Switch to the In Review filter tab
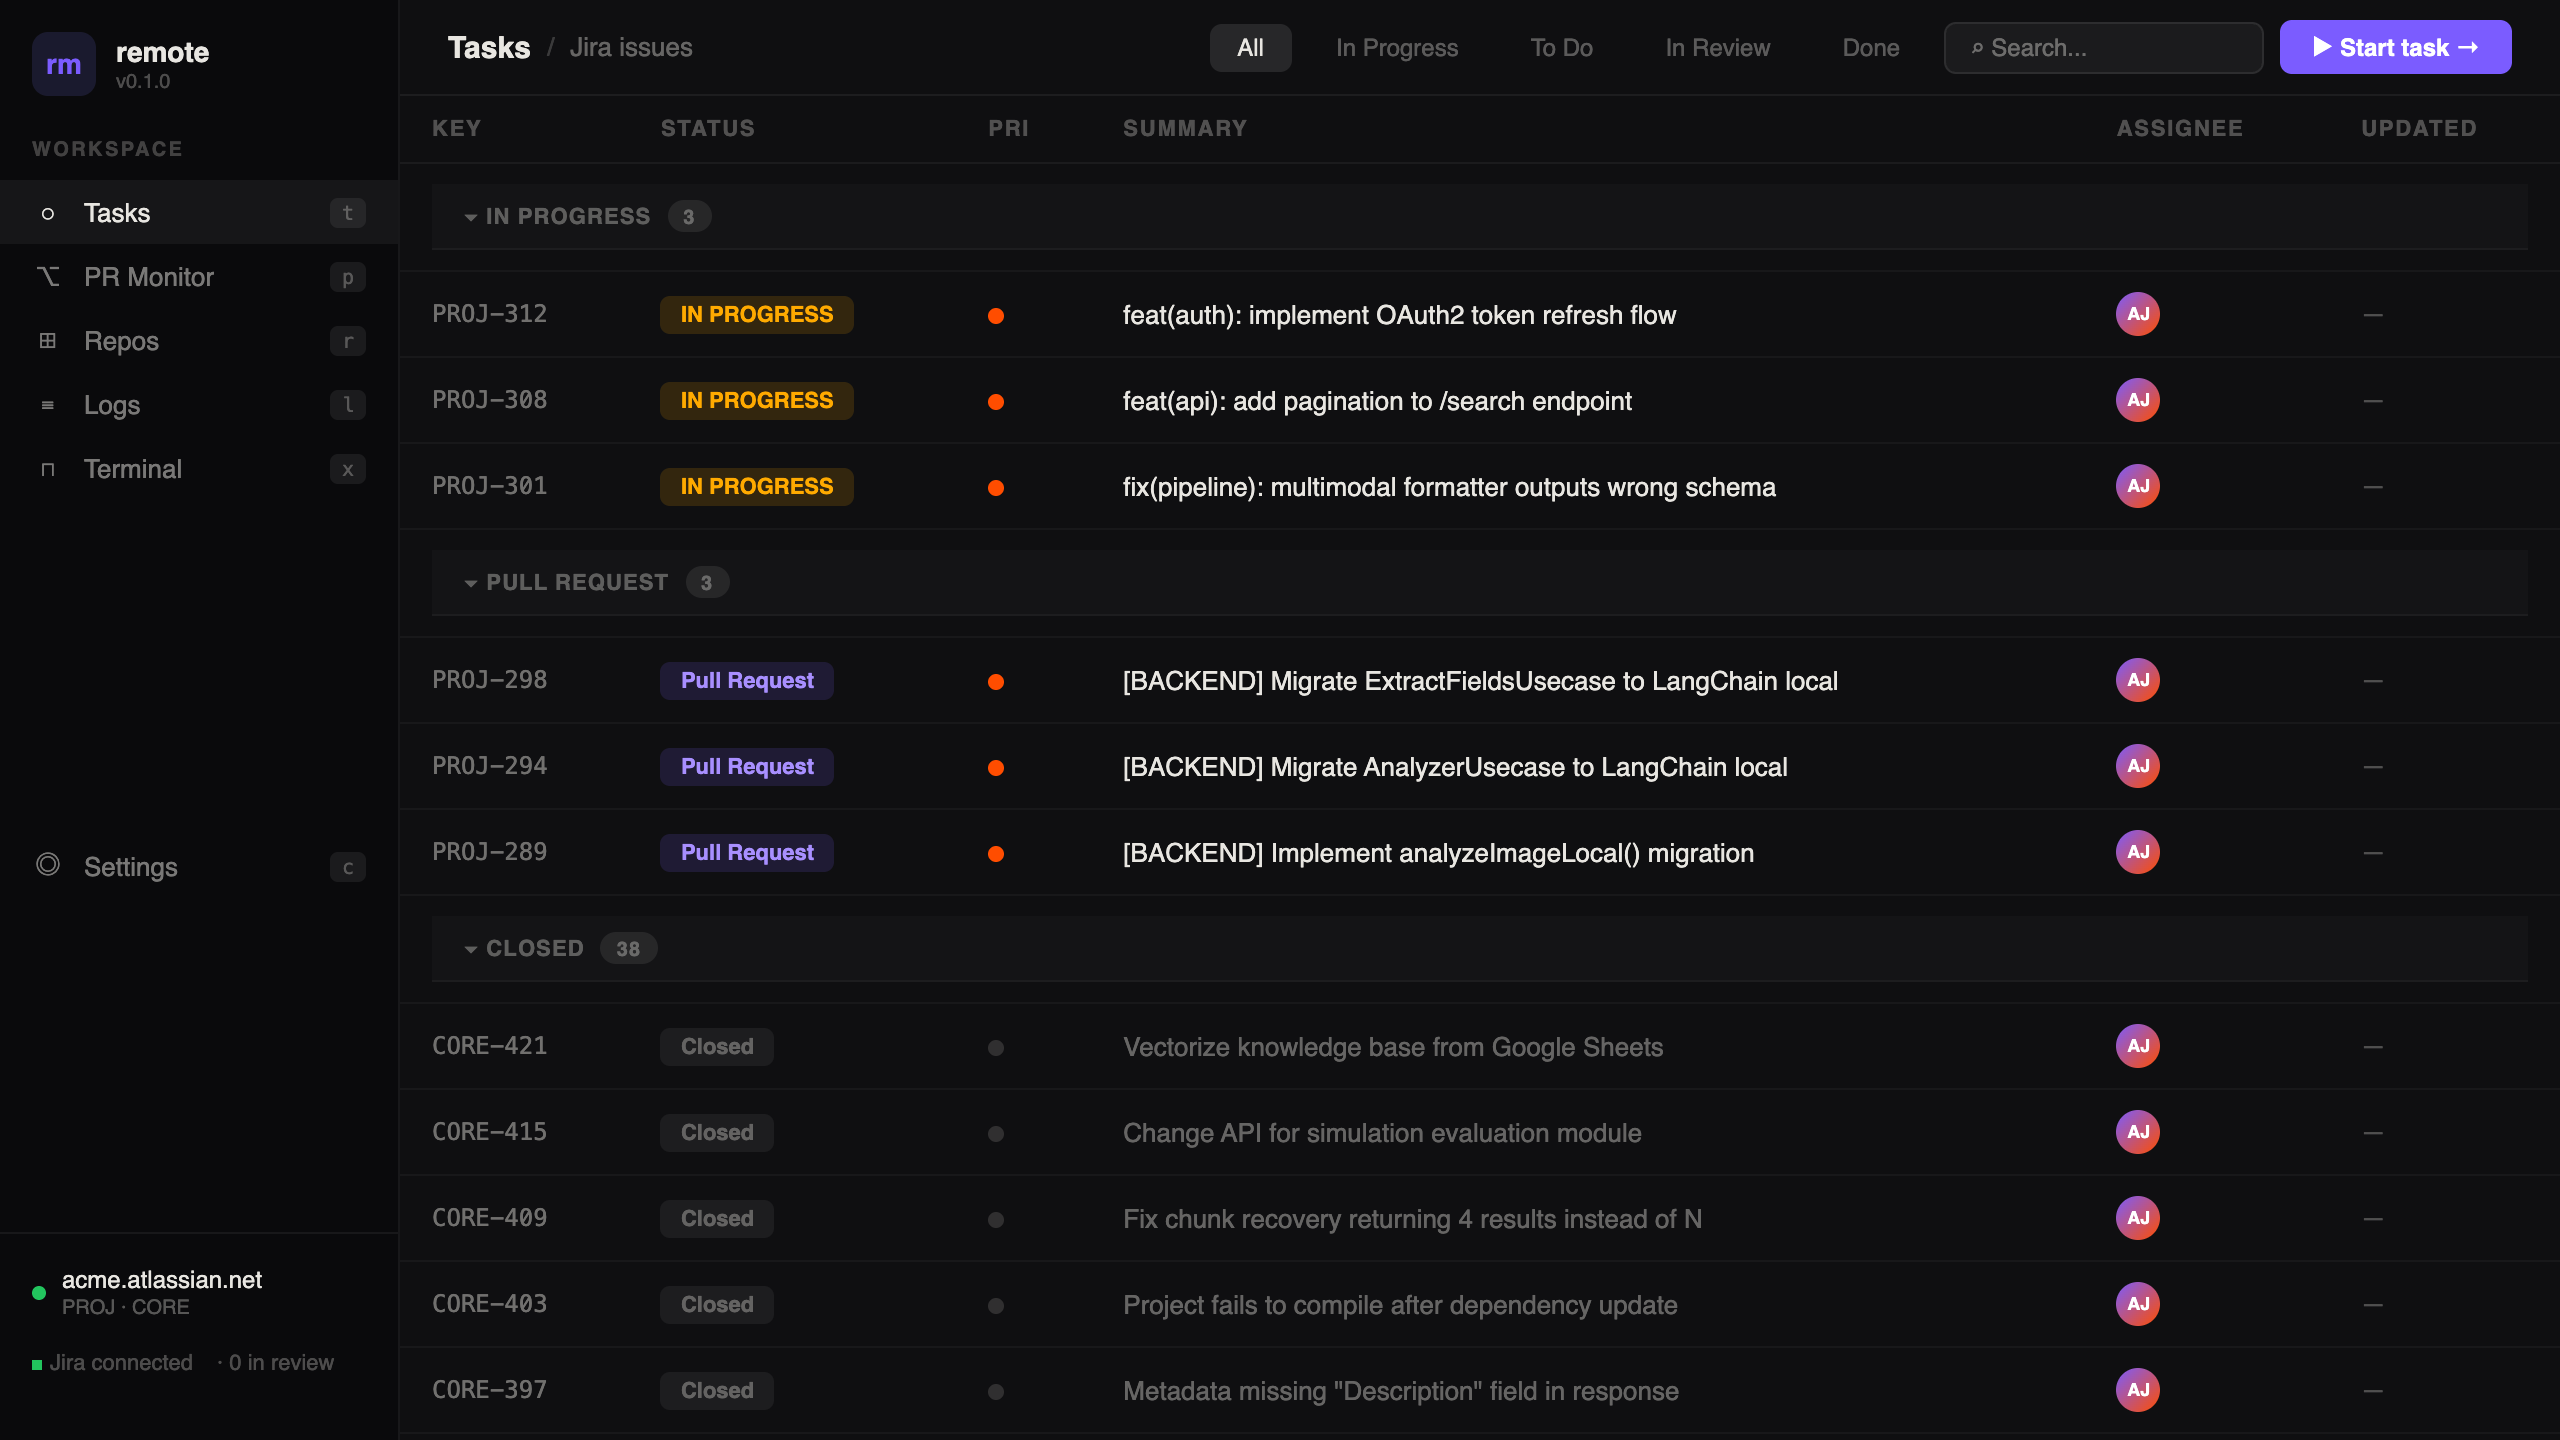The width and height of the screenshot is (2560, 1440). point(1717,47)
